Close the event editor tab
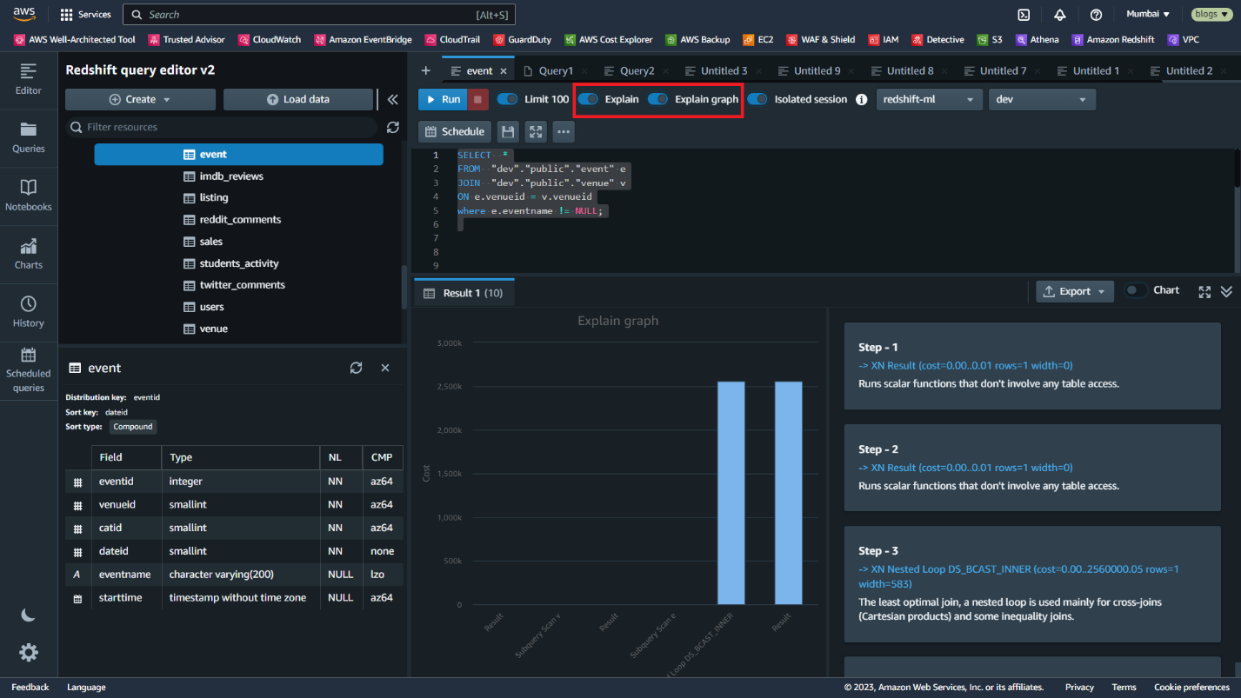Viewport: 1241px width, 698px height. (503, 71)
